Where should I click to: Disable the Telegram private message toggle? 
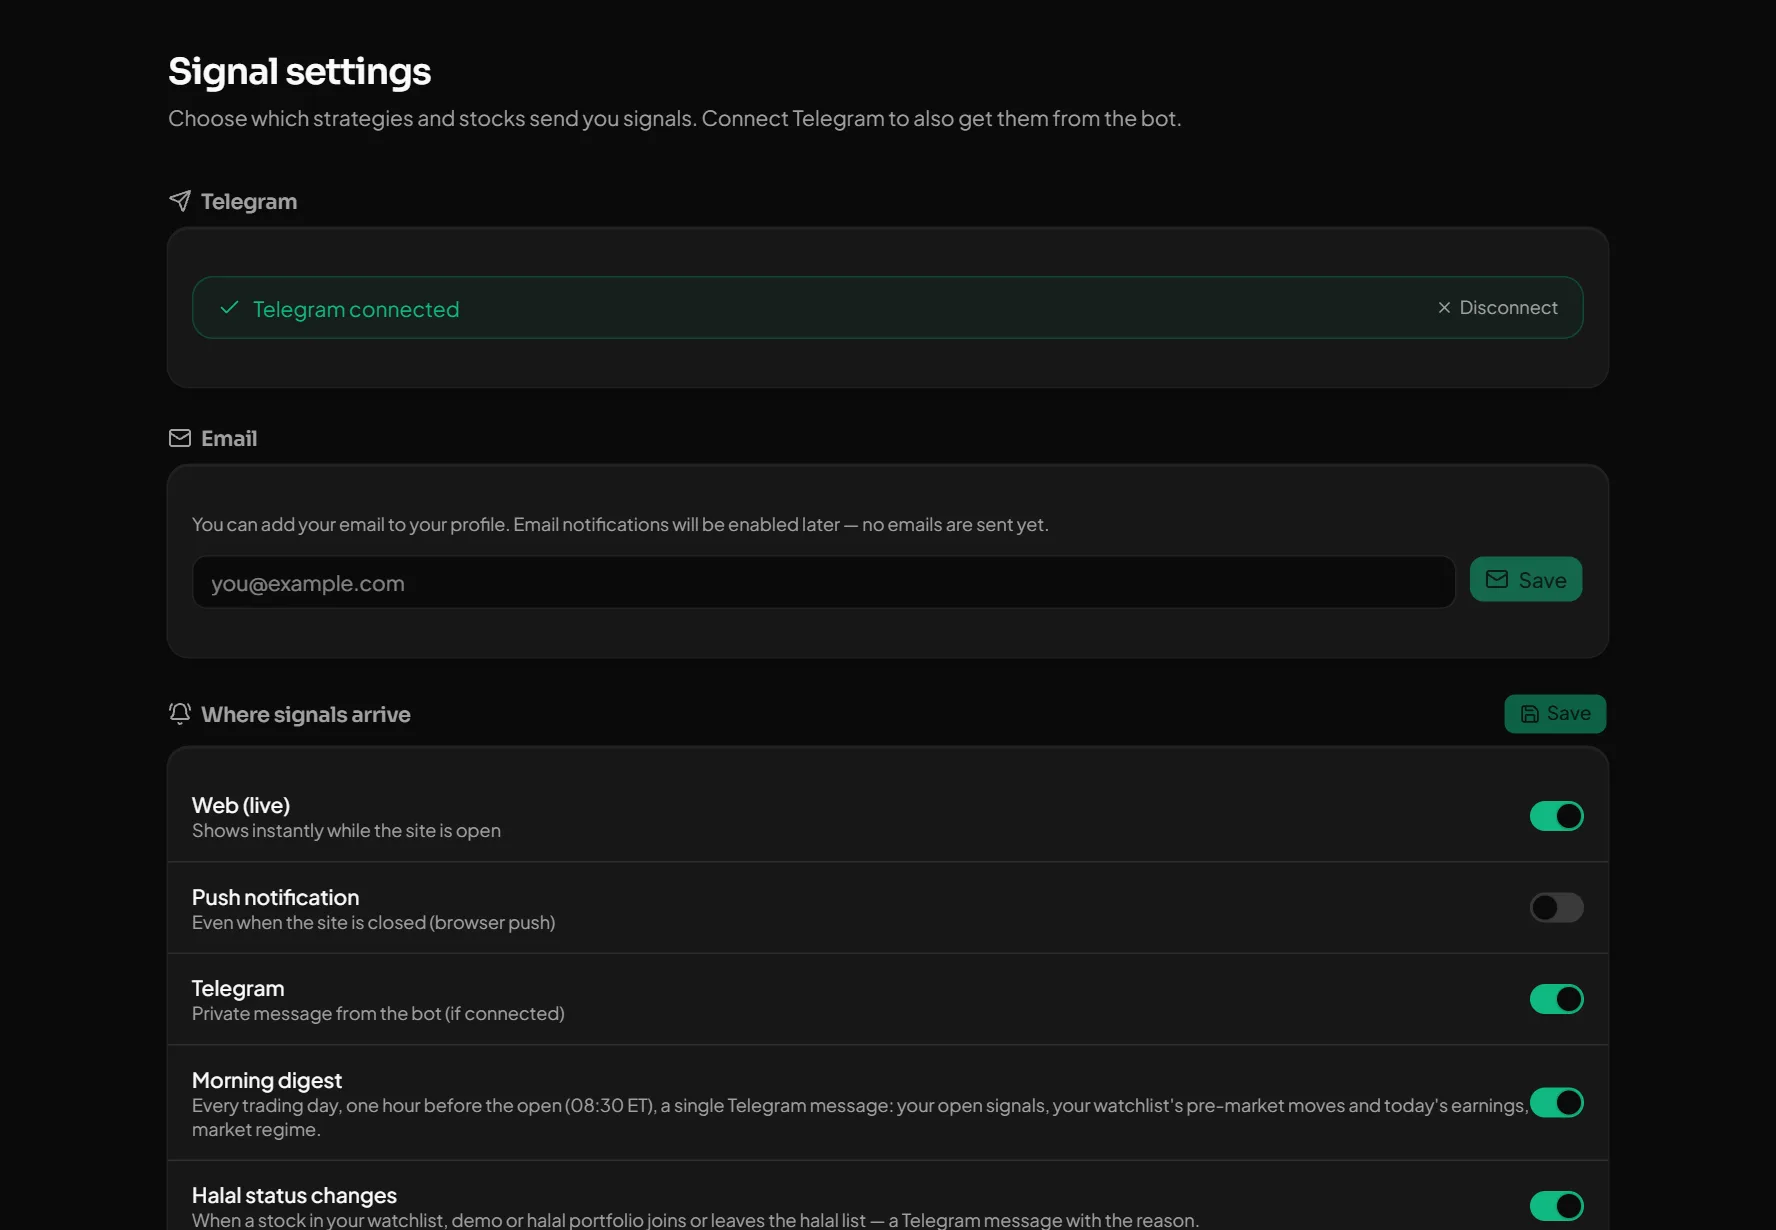point(1557,999)
